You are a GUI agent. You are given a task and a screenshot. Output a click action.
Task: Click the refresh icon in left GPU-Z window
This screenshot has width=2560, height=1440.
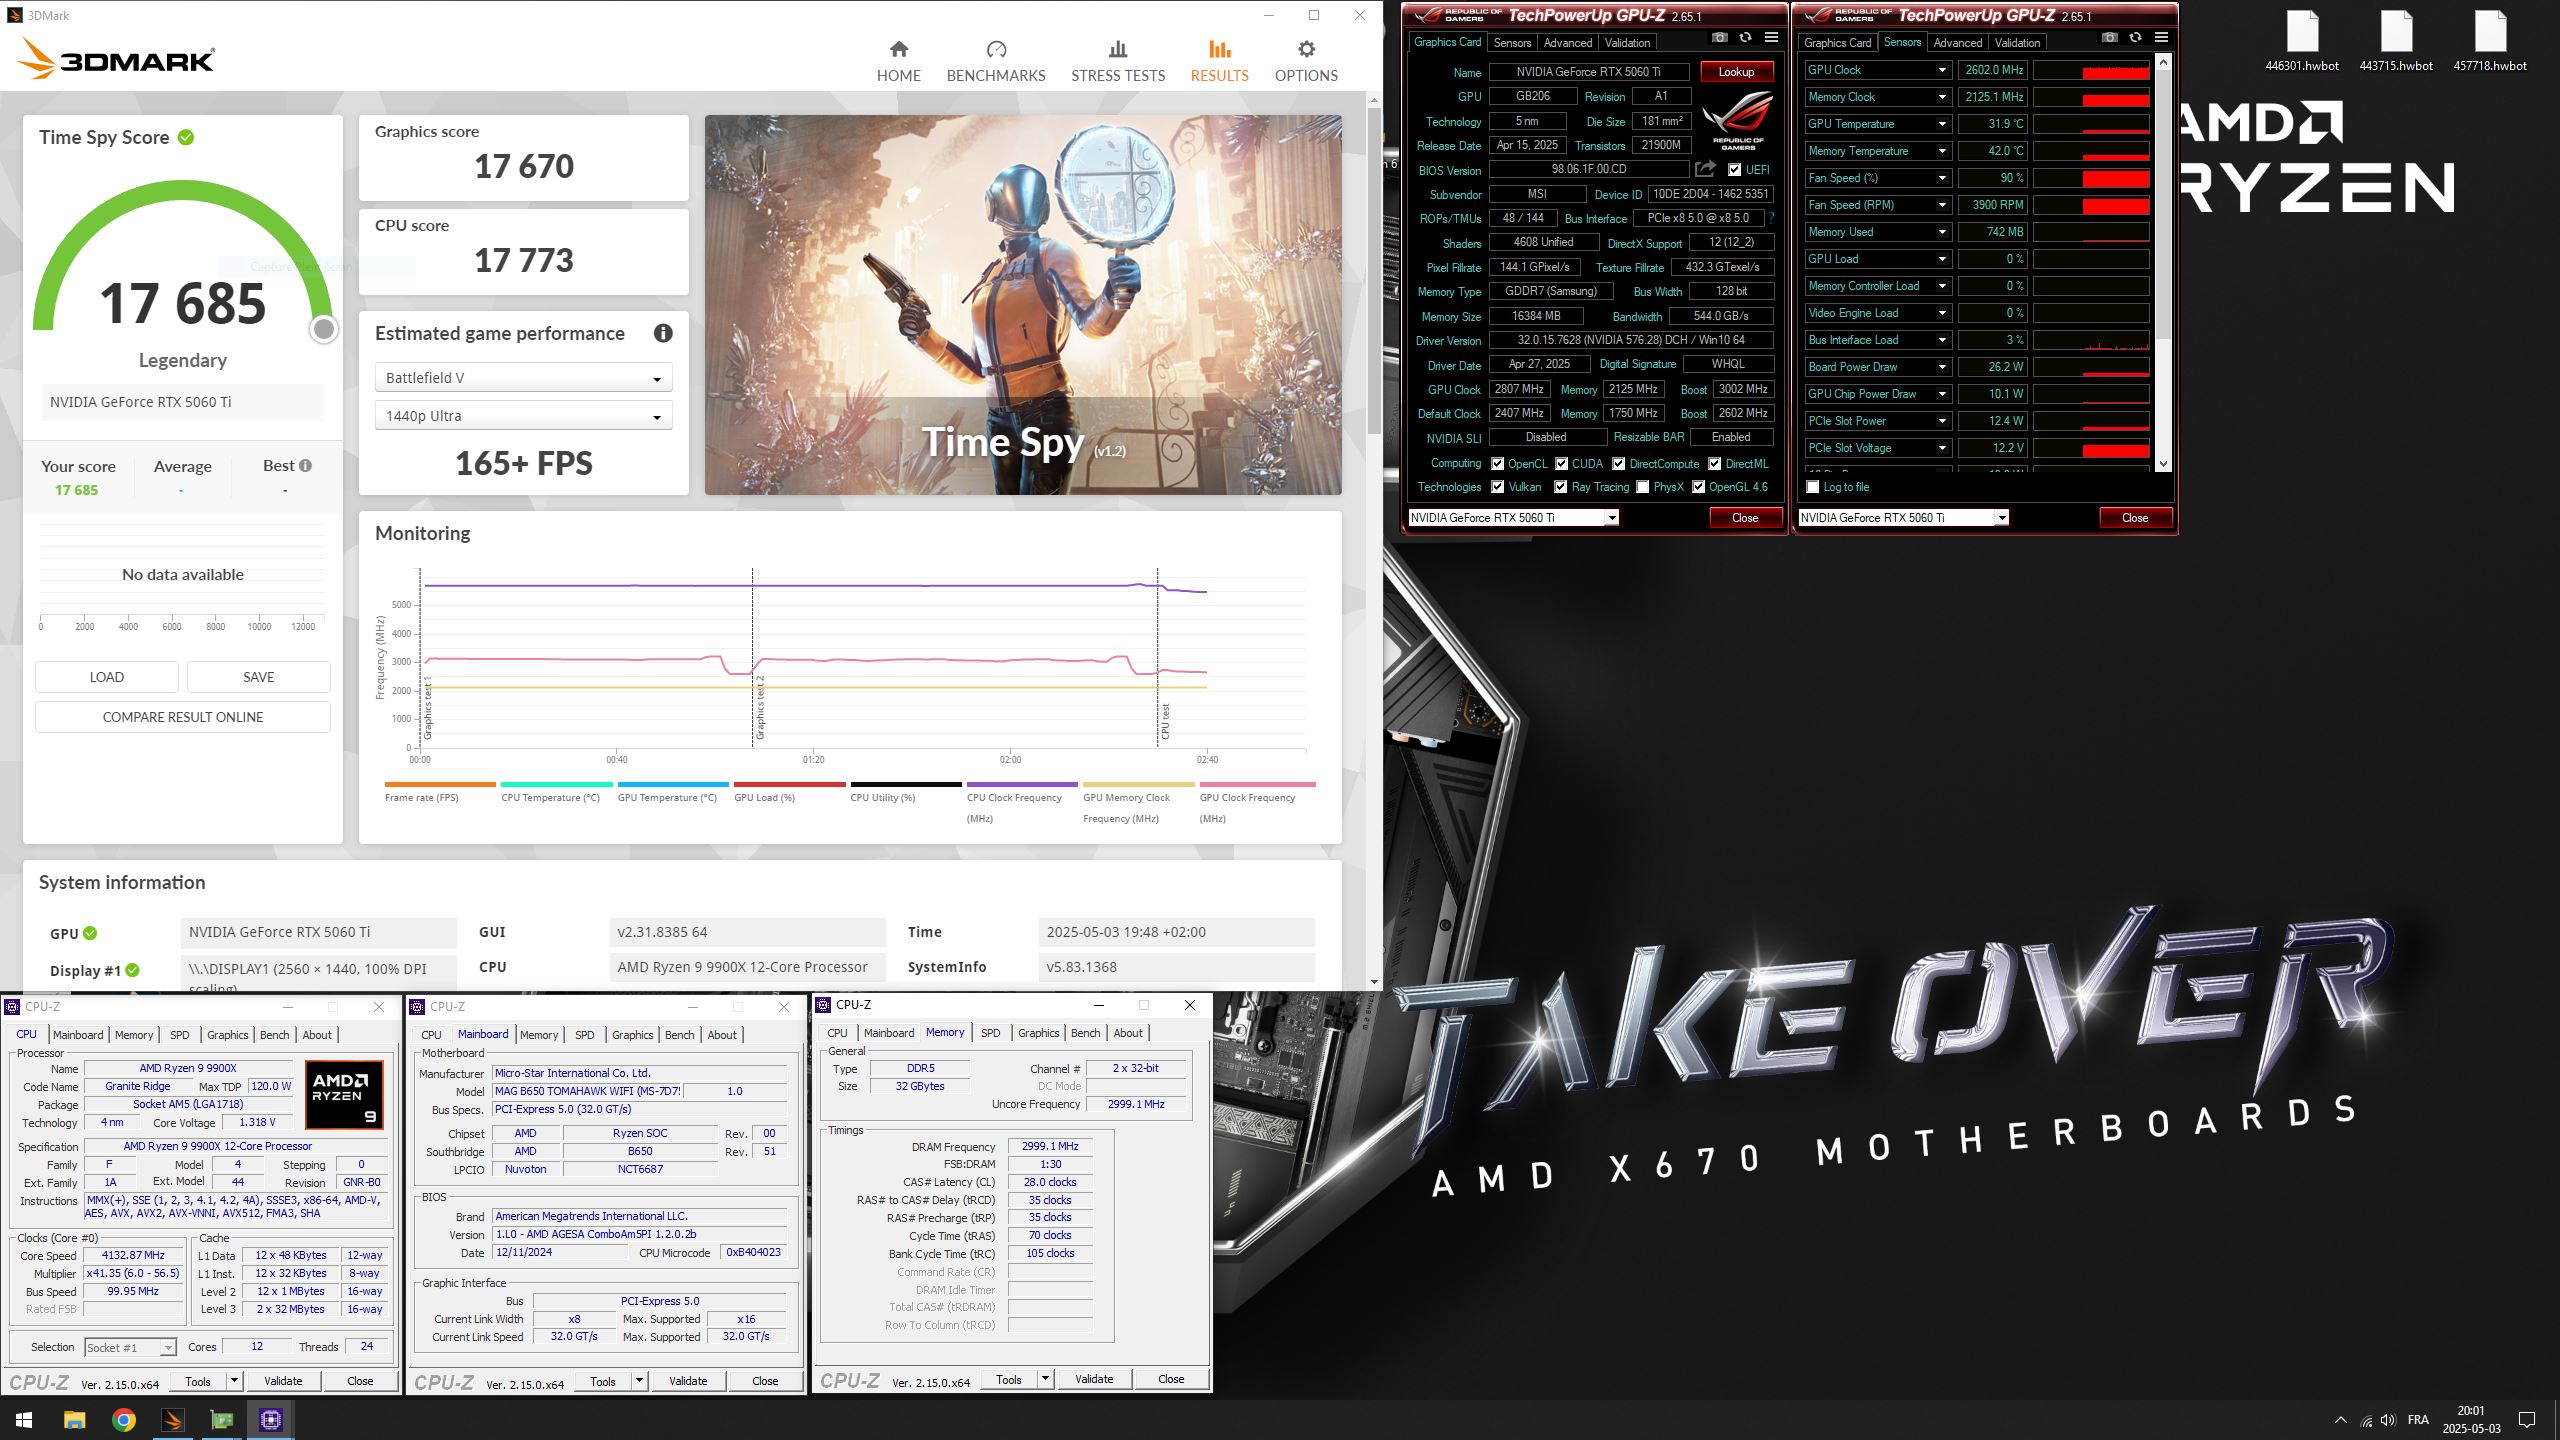click(1745, 37)
